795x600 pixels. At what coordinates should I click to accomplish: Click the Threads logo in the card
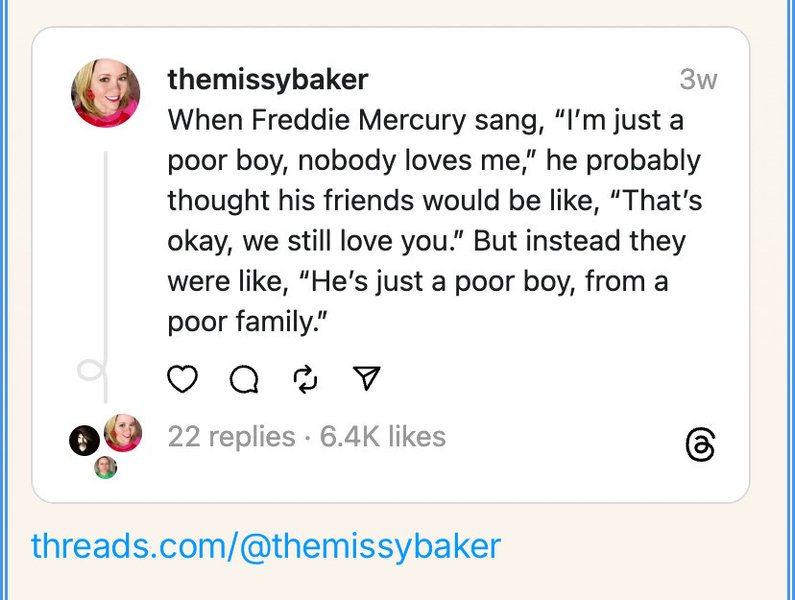click(701, 445)
